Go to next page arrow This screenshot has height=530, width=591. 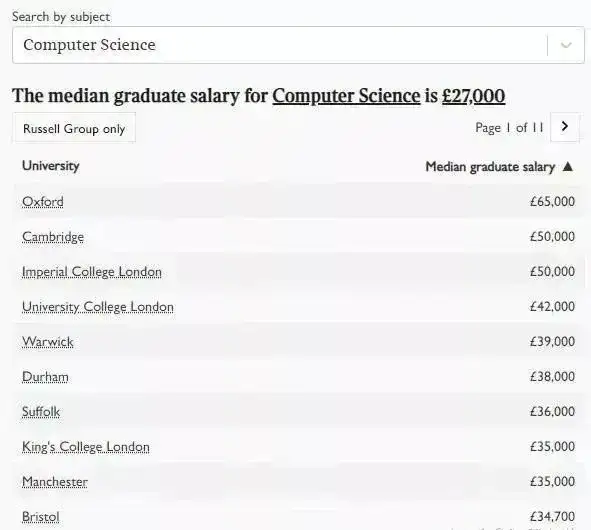click(564, 127)
